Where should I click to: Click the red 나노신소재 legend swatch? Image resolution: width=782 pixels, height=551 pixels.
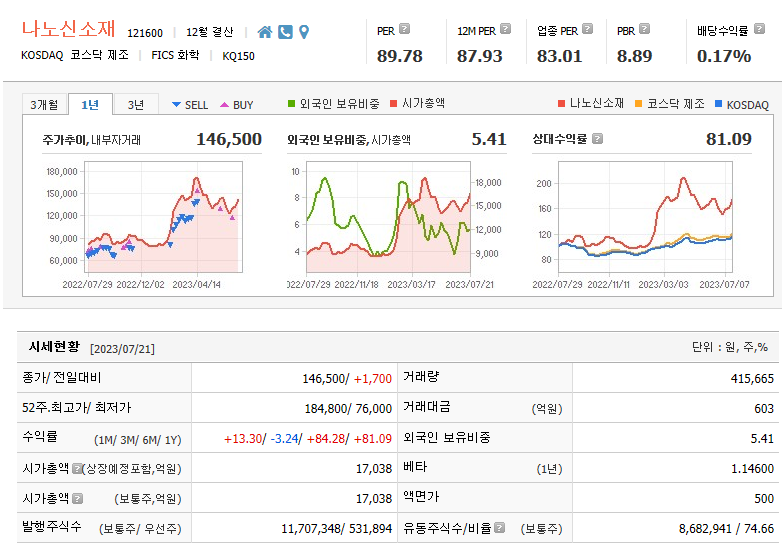[x=562, y=104]
